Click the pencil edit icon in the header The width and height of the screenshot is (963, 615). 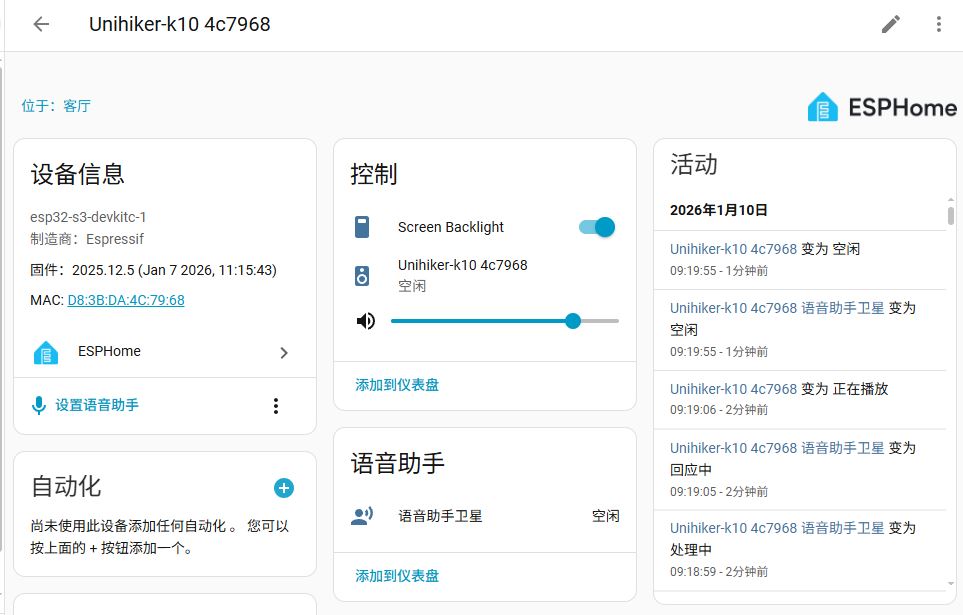[890, 24]
